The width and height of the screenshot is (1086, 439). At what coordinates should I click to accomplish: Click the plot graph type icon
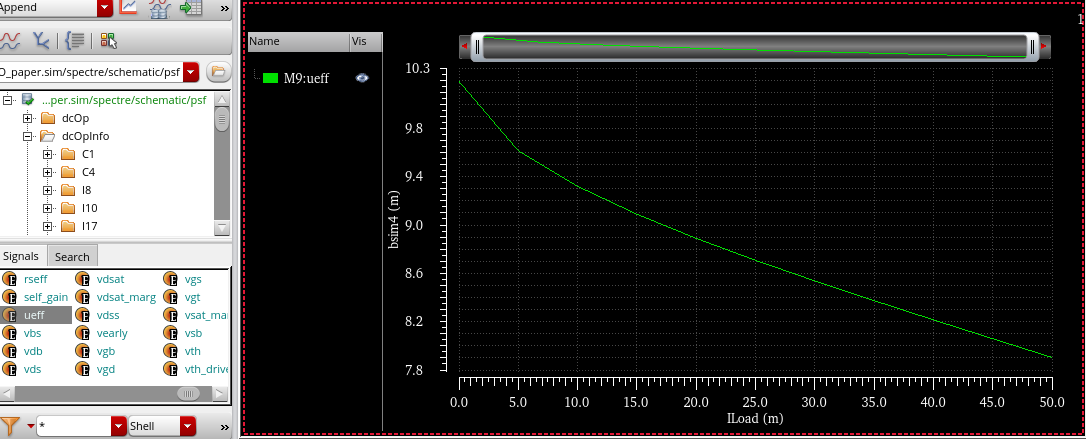tap(129, 7)
